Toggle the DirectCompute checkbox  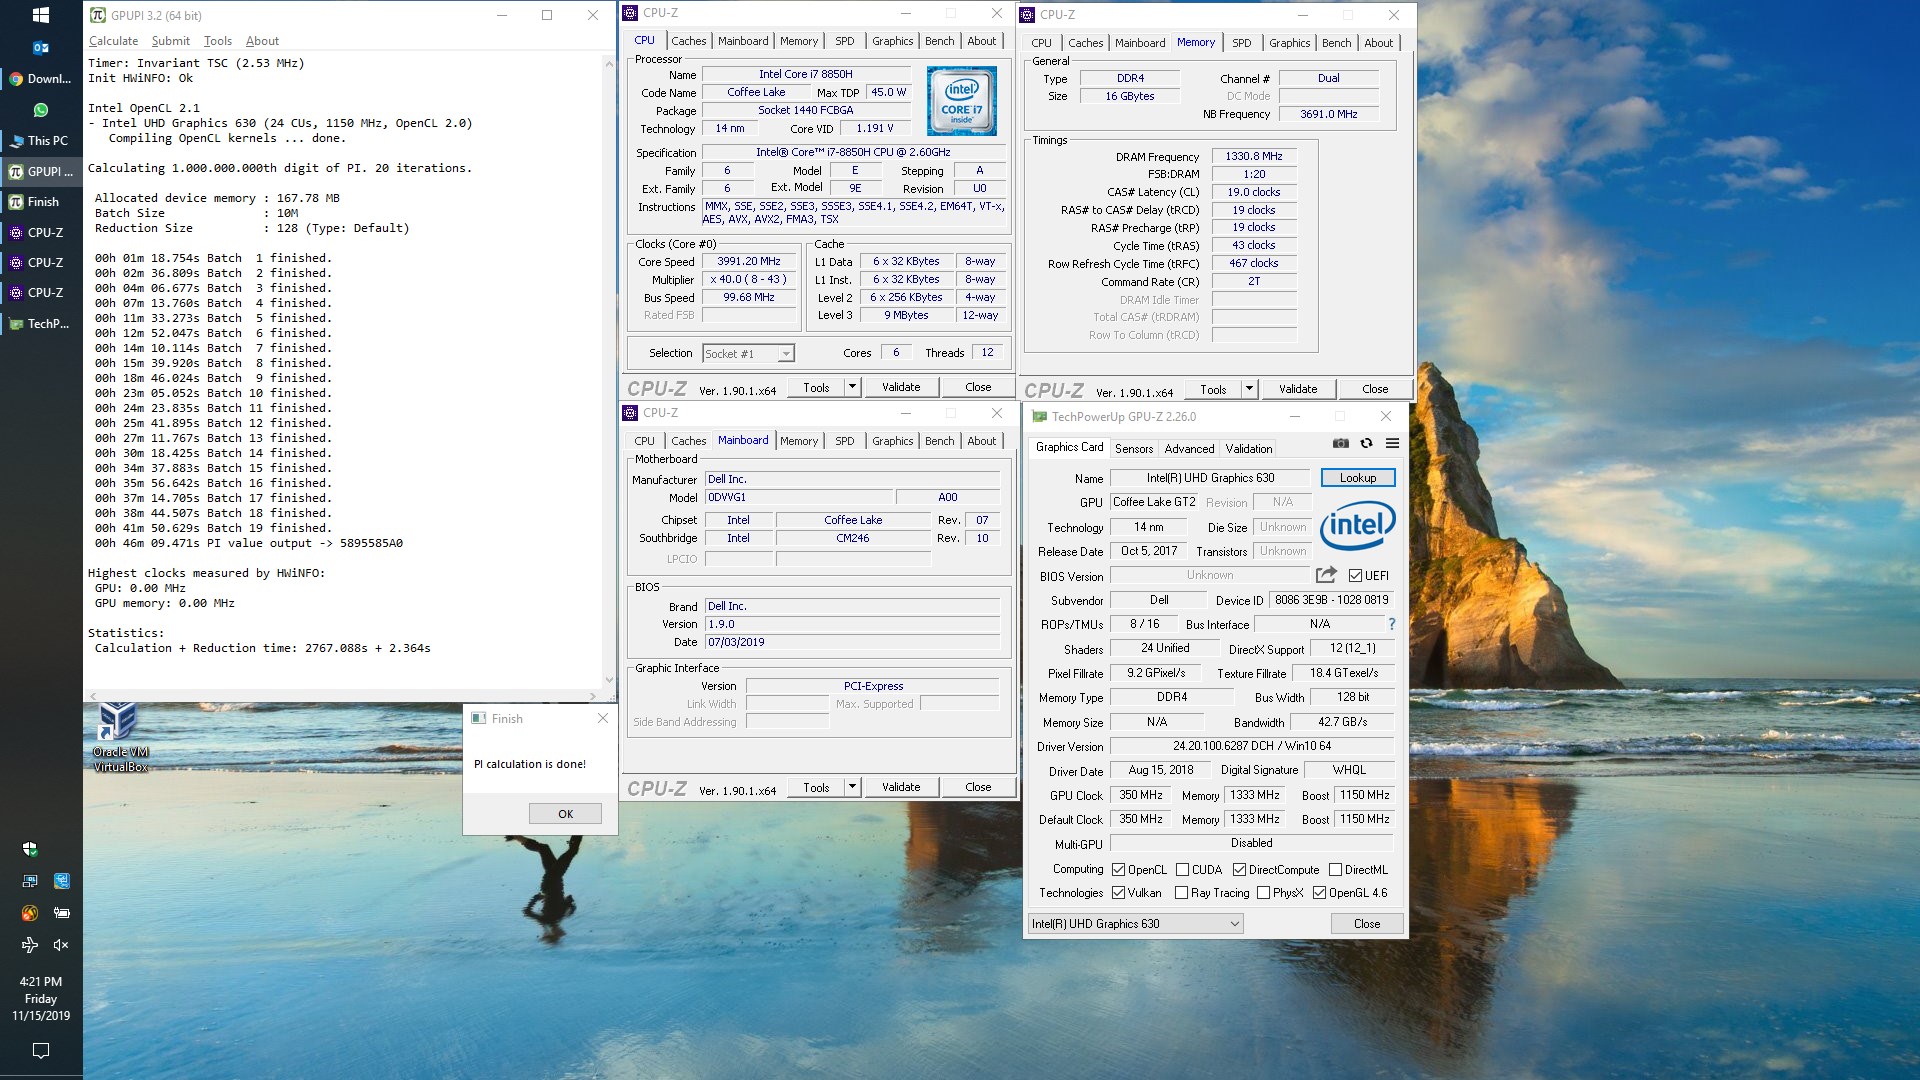pyautogui.click(x=1239, y=870)
